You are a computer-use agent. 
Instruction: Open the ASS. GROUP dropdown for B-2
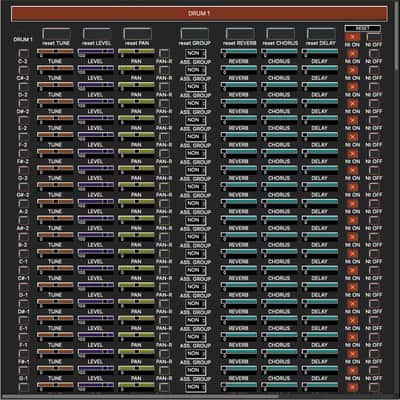pos(195,237)
